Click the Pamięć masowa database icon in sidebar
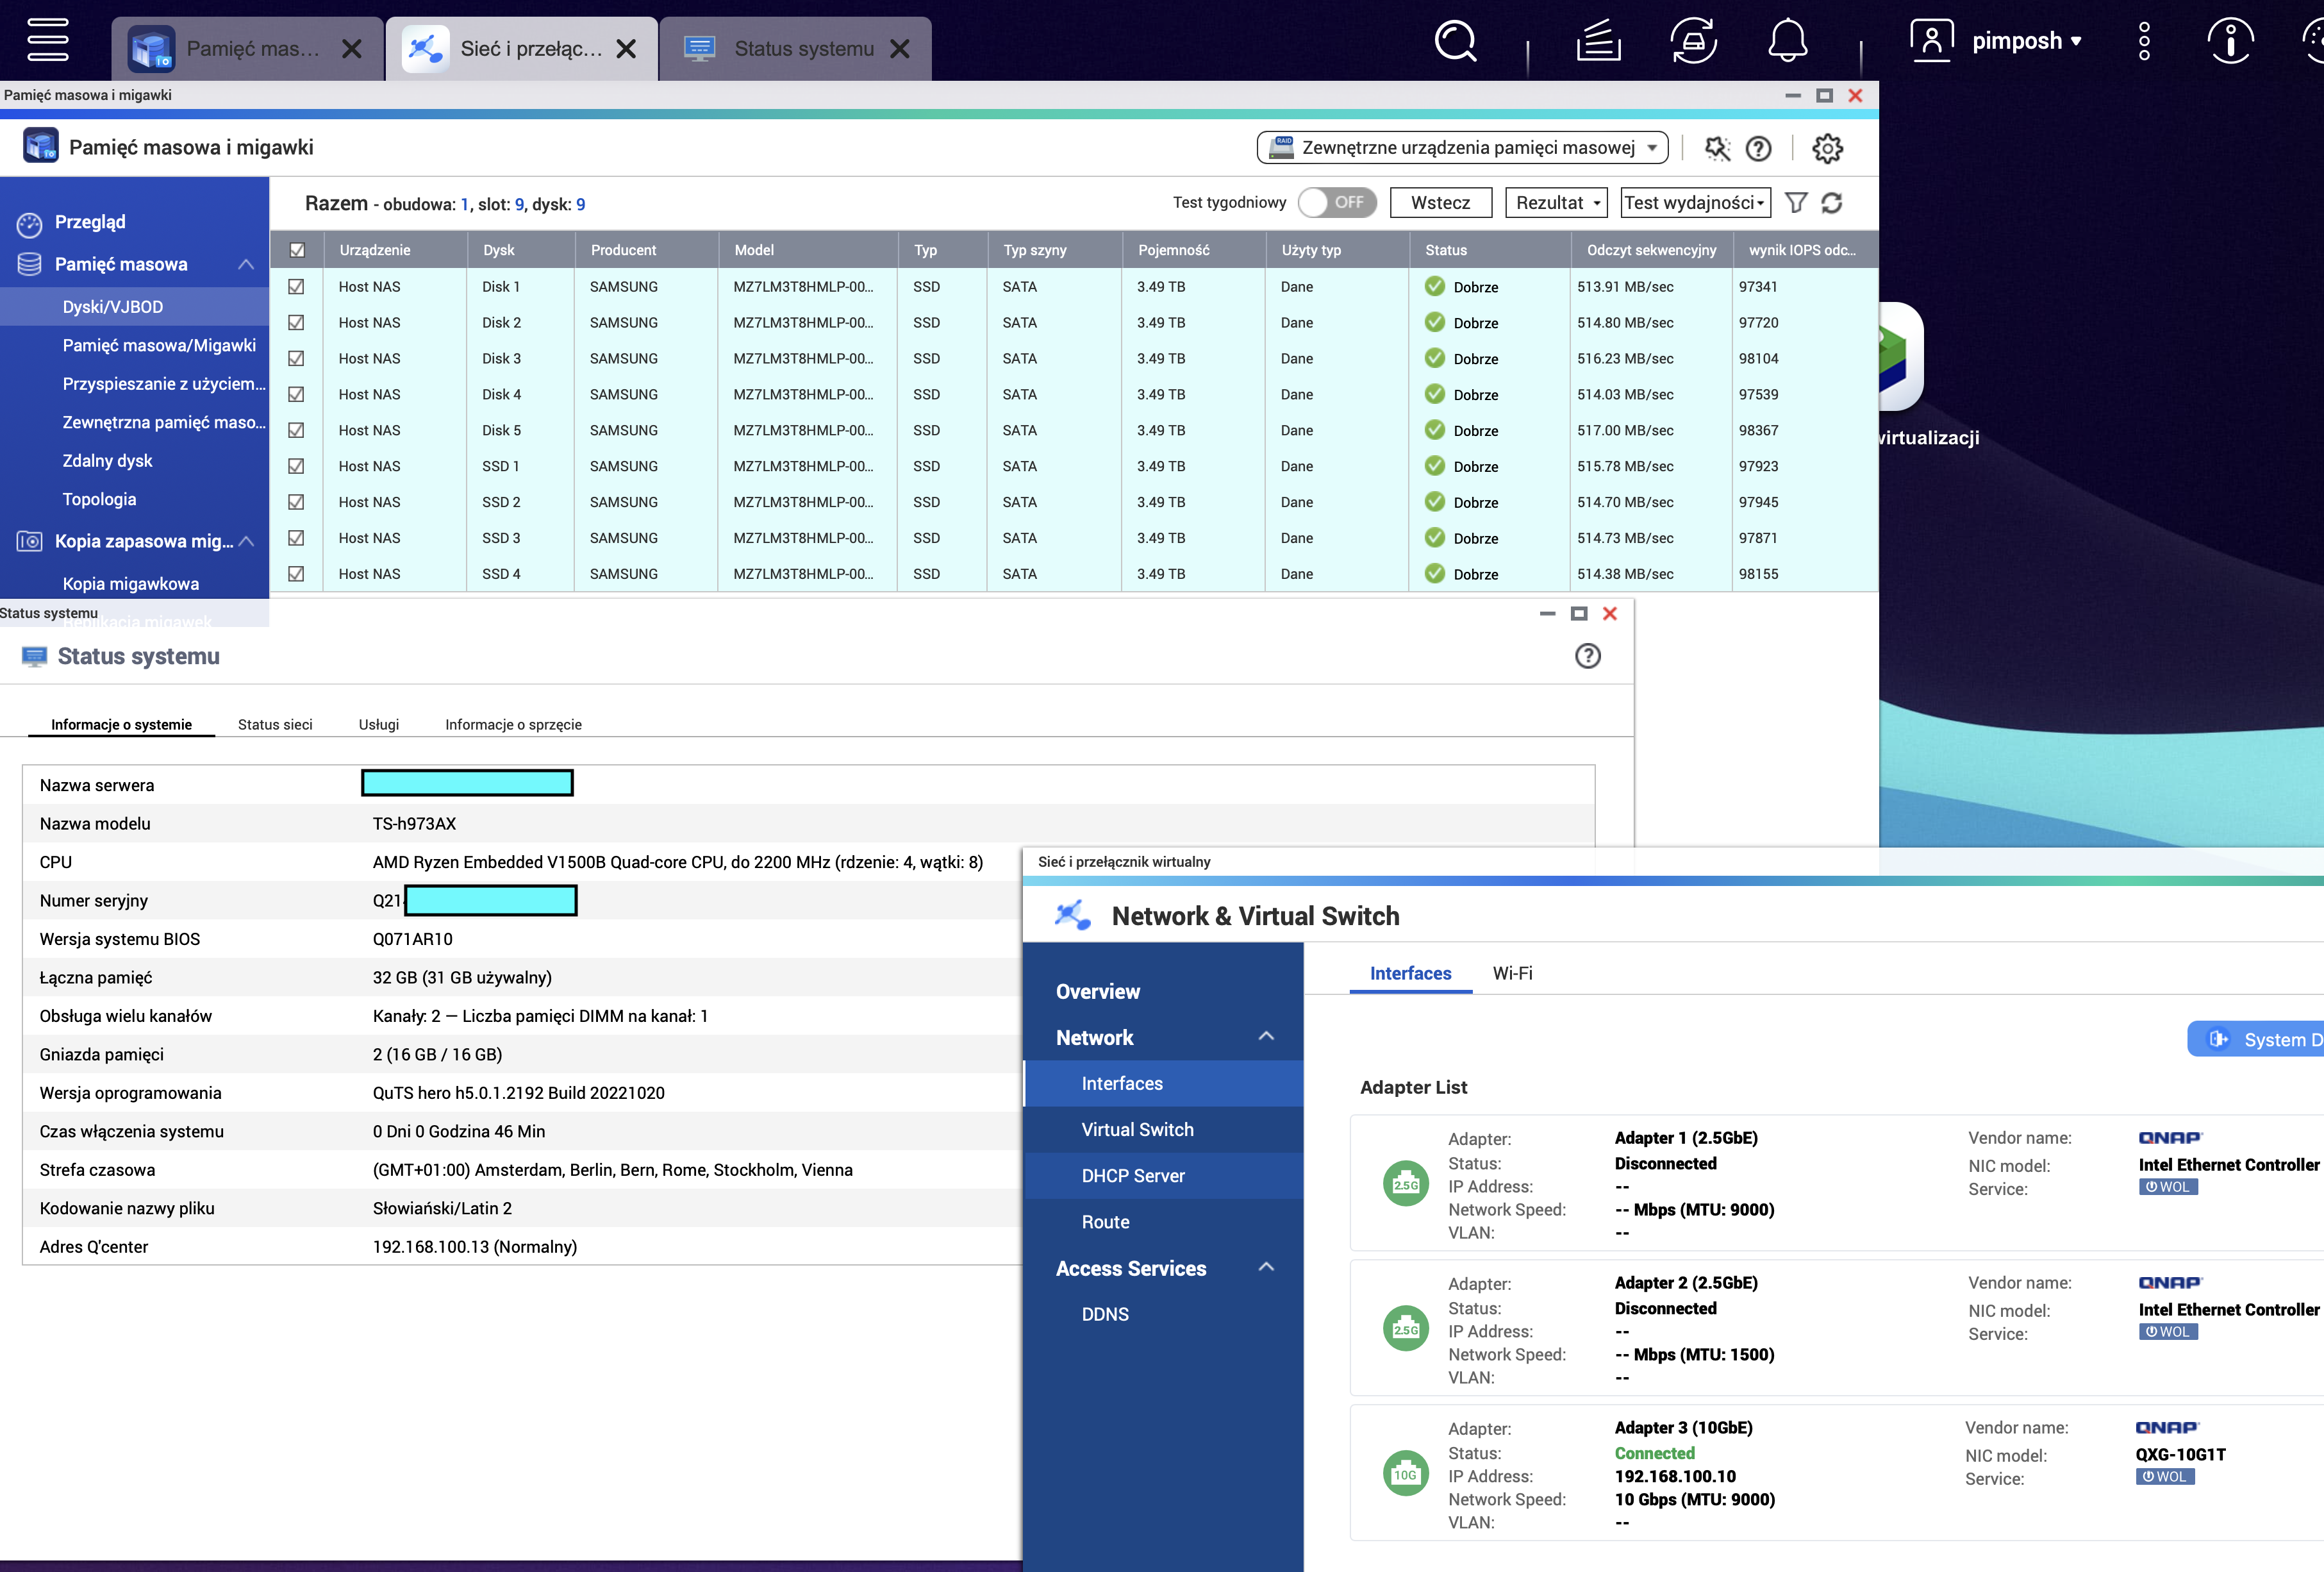Image resolution: width=2324 pixels, height=1572 pixels. [29, 264]
